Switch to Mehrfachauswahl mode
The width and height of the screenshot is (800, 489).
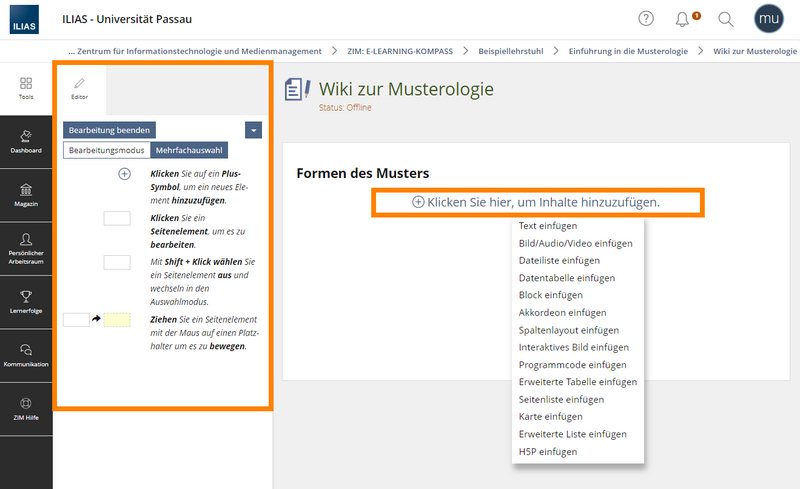(189, 150)
